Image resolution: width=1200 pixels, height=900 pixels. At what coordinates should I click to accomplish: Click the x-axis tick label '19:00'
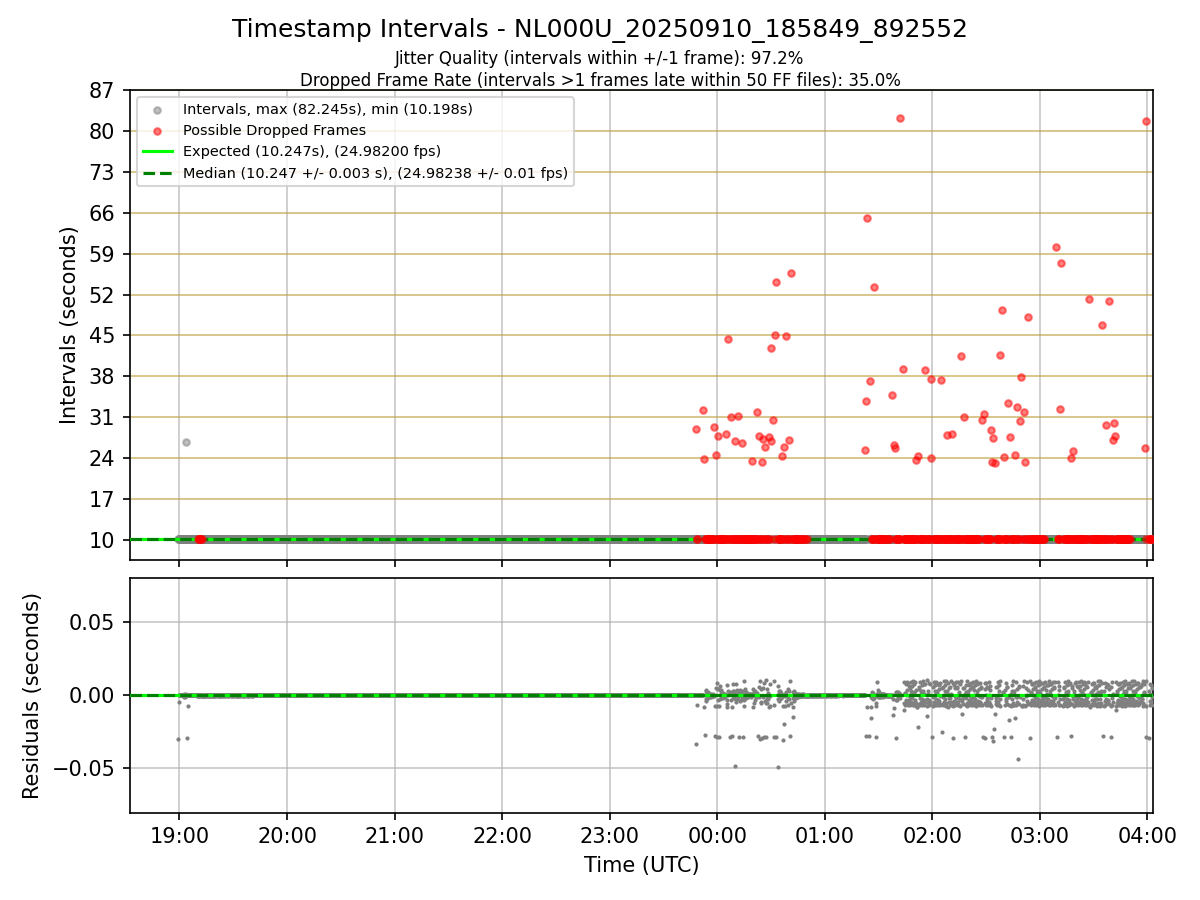coord(179,834)
